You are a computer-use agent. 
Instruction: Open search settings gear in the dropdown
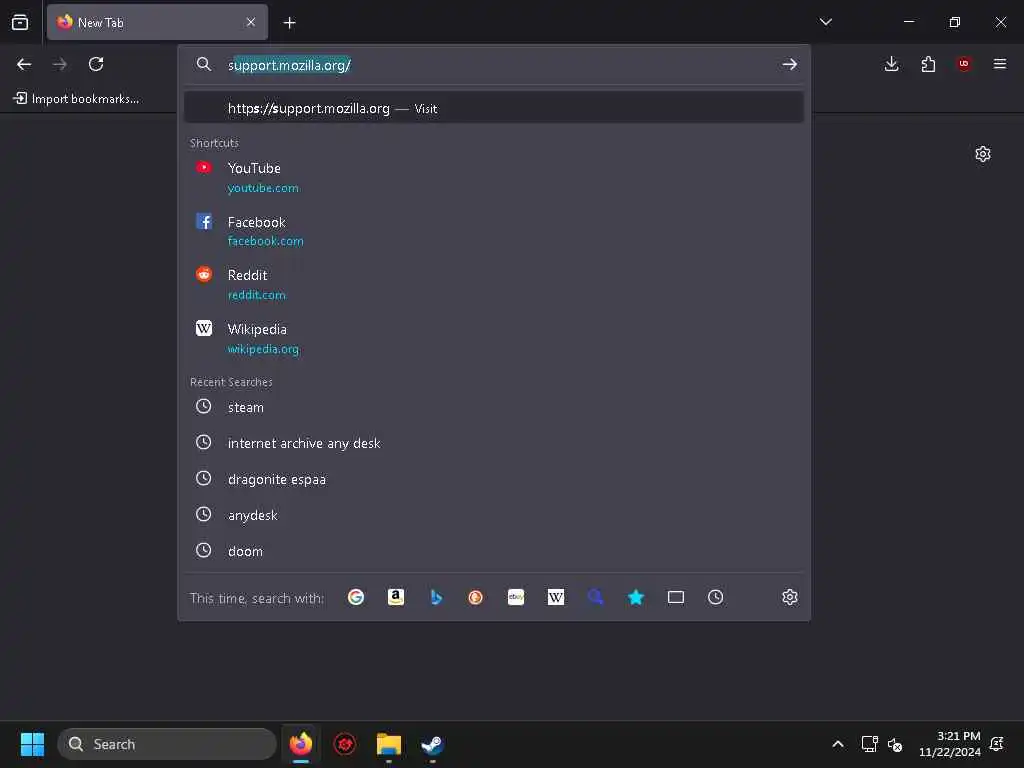[790, 597]
